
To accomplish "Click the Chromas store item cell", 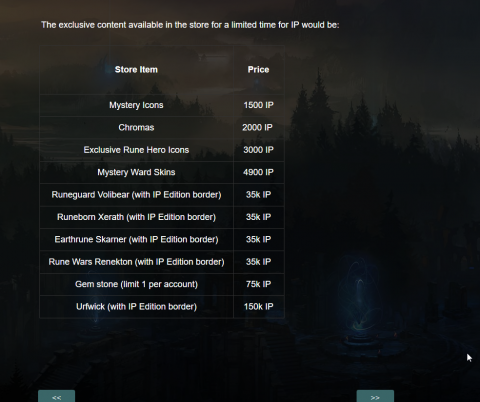I will pos(136,128).
